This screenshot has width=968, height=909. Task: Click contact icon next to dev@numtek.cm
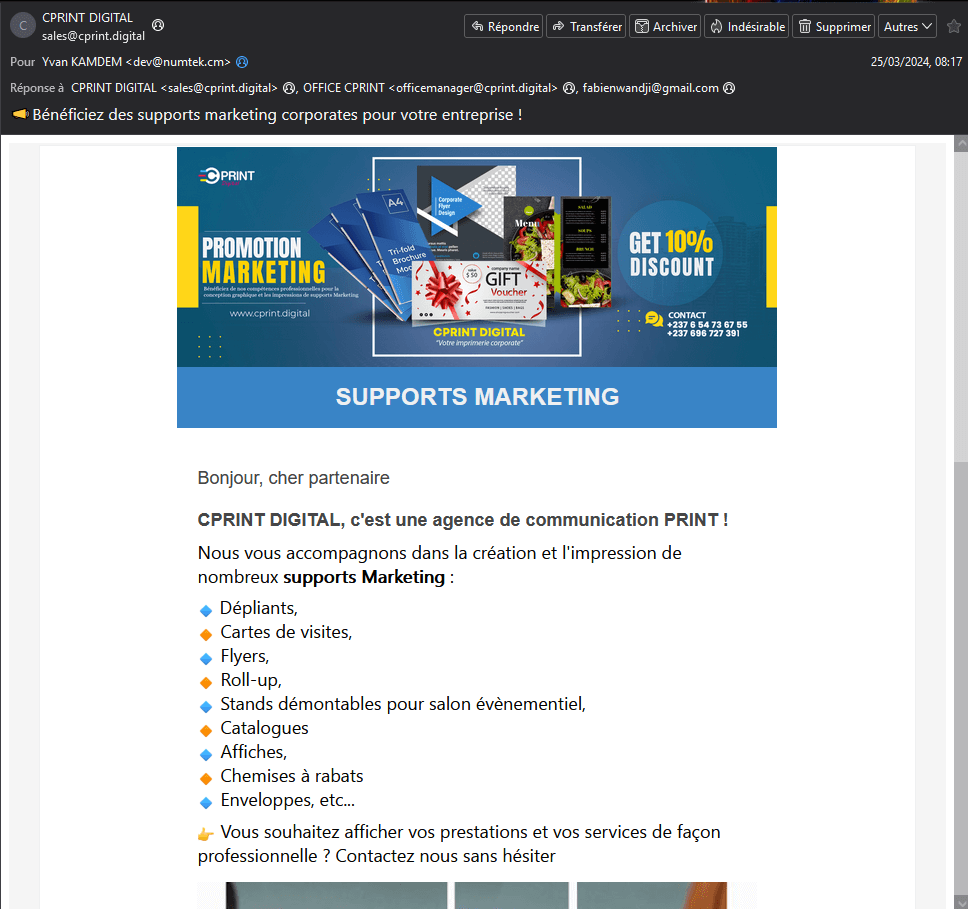tap(242, 62)
